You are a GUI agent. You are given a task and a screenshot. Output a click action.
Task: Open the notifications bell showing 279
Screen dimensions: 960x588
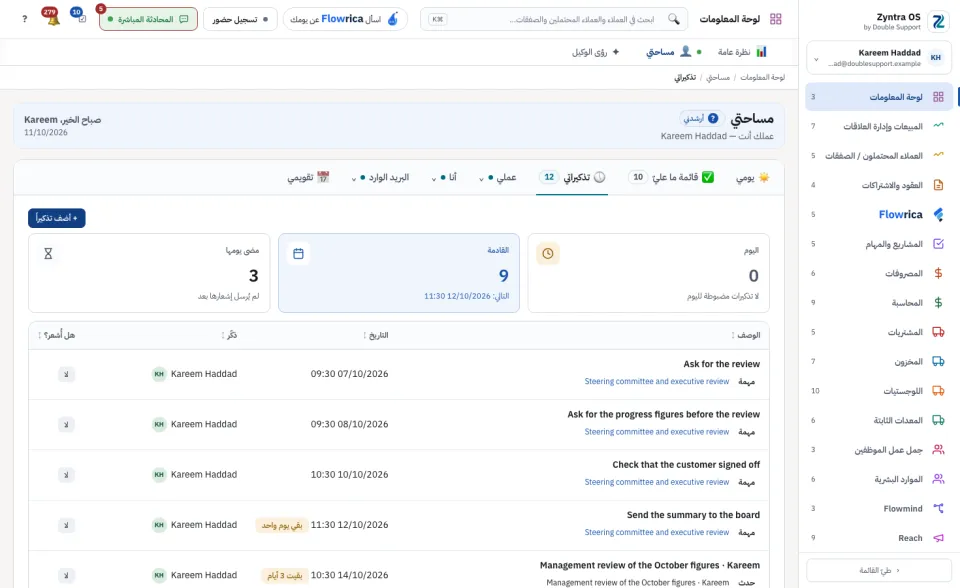tap(52, 17)
